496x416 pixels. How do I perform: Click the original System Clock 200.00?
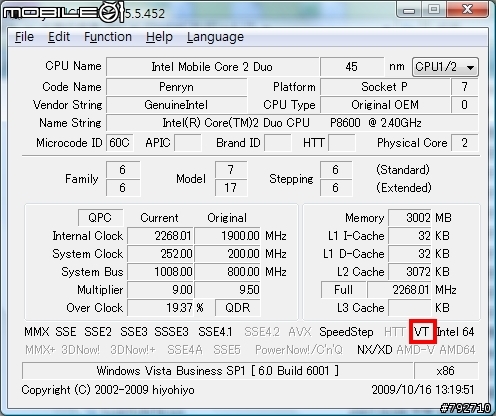point(228,254)
